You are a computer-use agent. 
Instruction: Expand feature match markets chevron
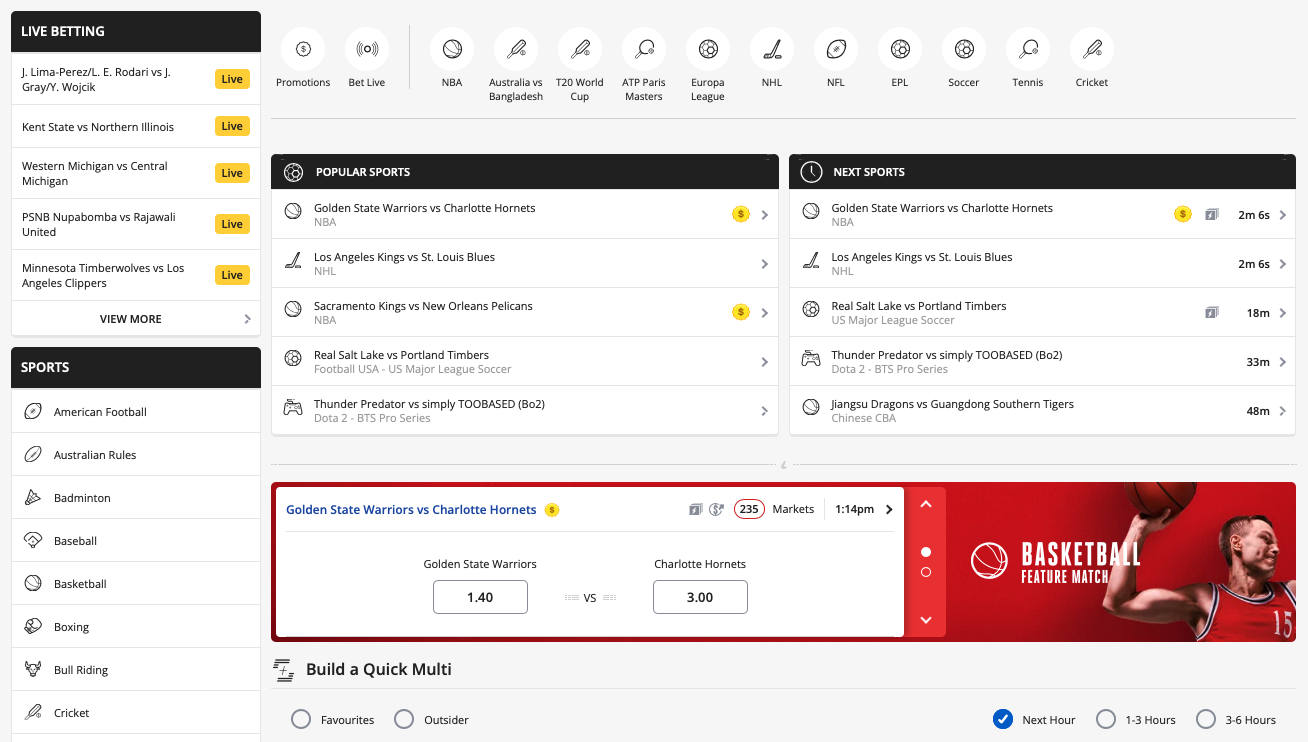(x=890, y=509)
